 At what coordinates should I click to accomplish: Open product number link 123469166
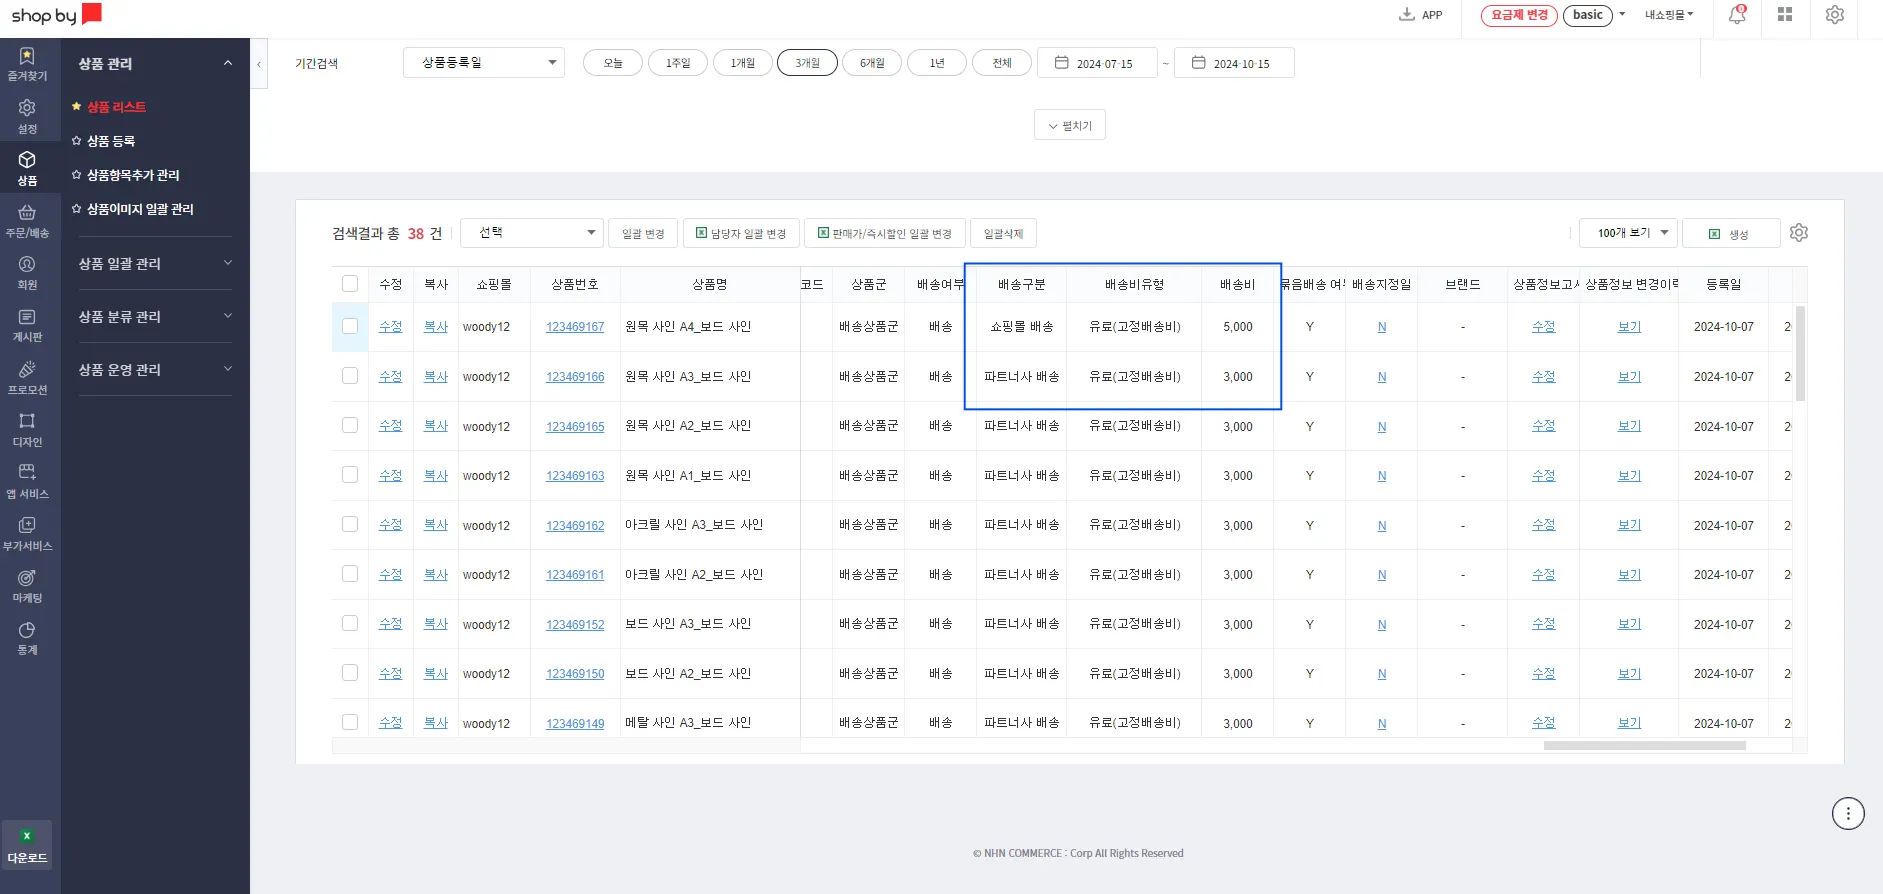(x=575, y=377)
